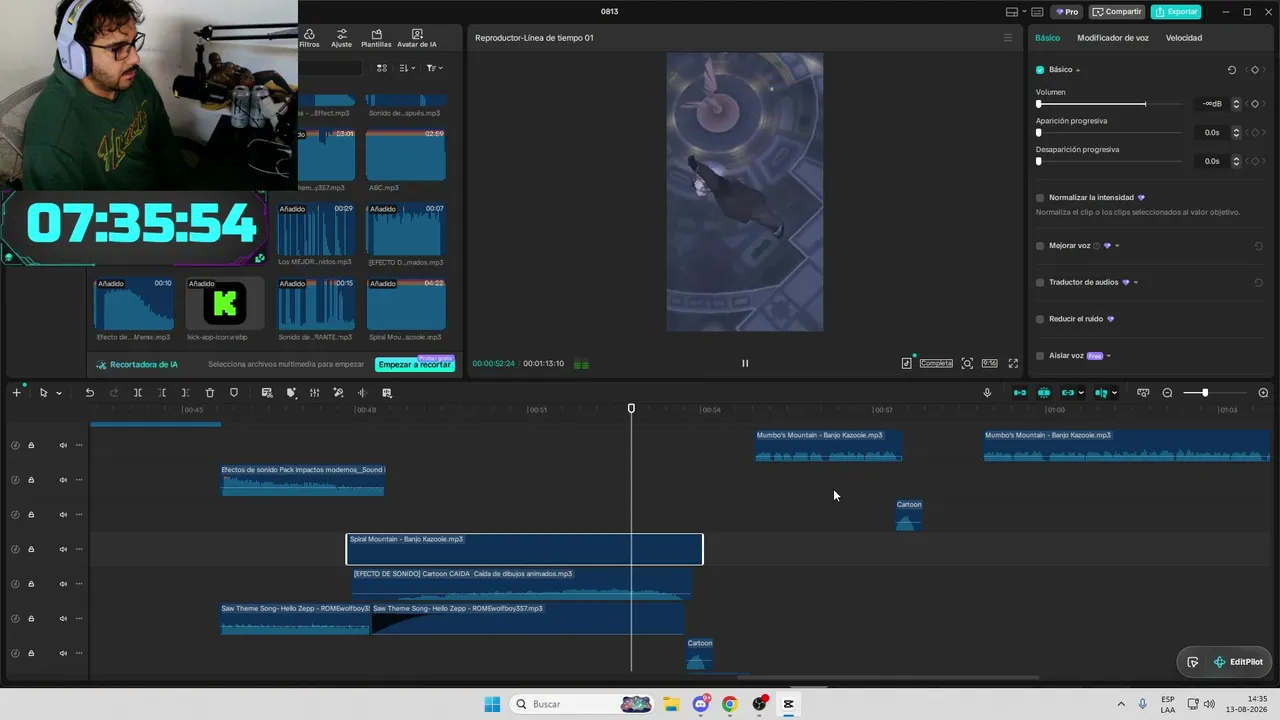The image size is (1280, 720).
Task: Enter fullscreen preview in the player
Action: click(x=1013, y=364)
